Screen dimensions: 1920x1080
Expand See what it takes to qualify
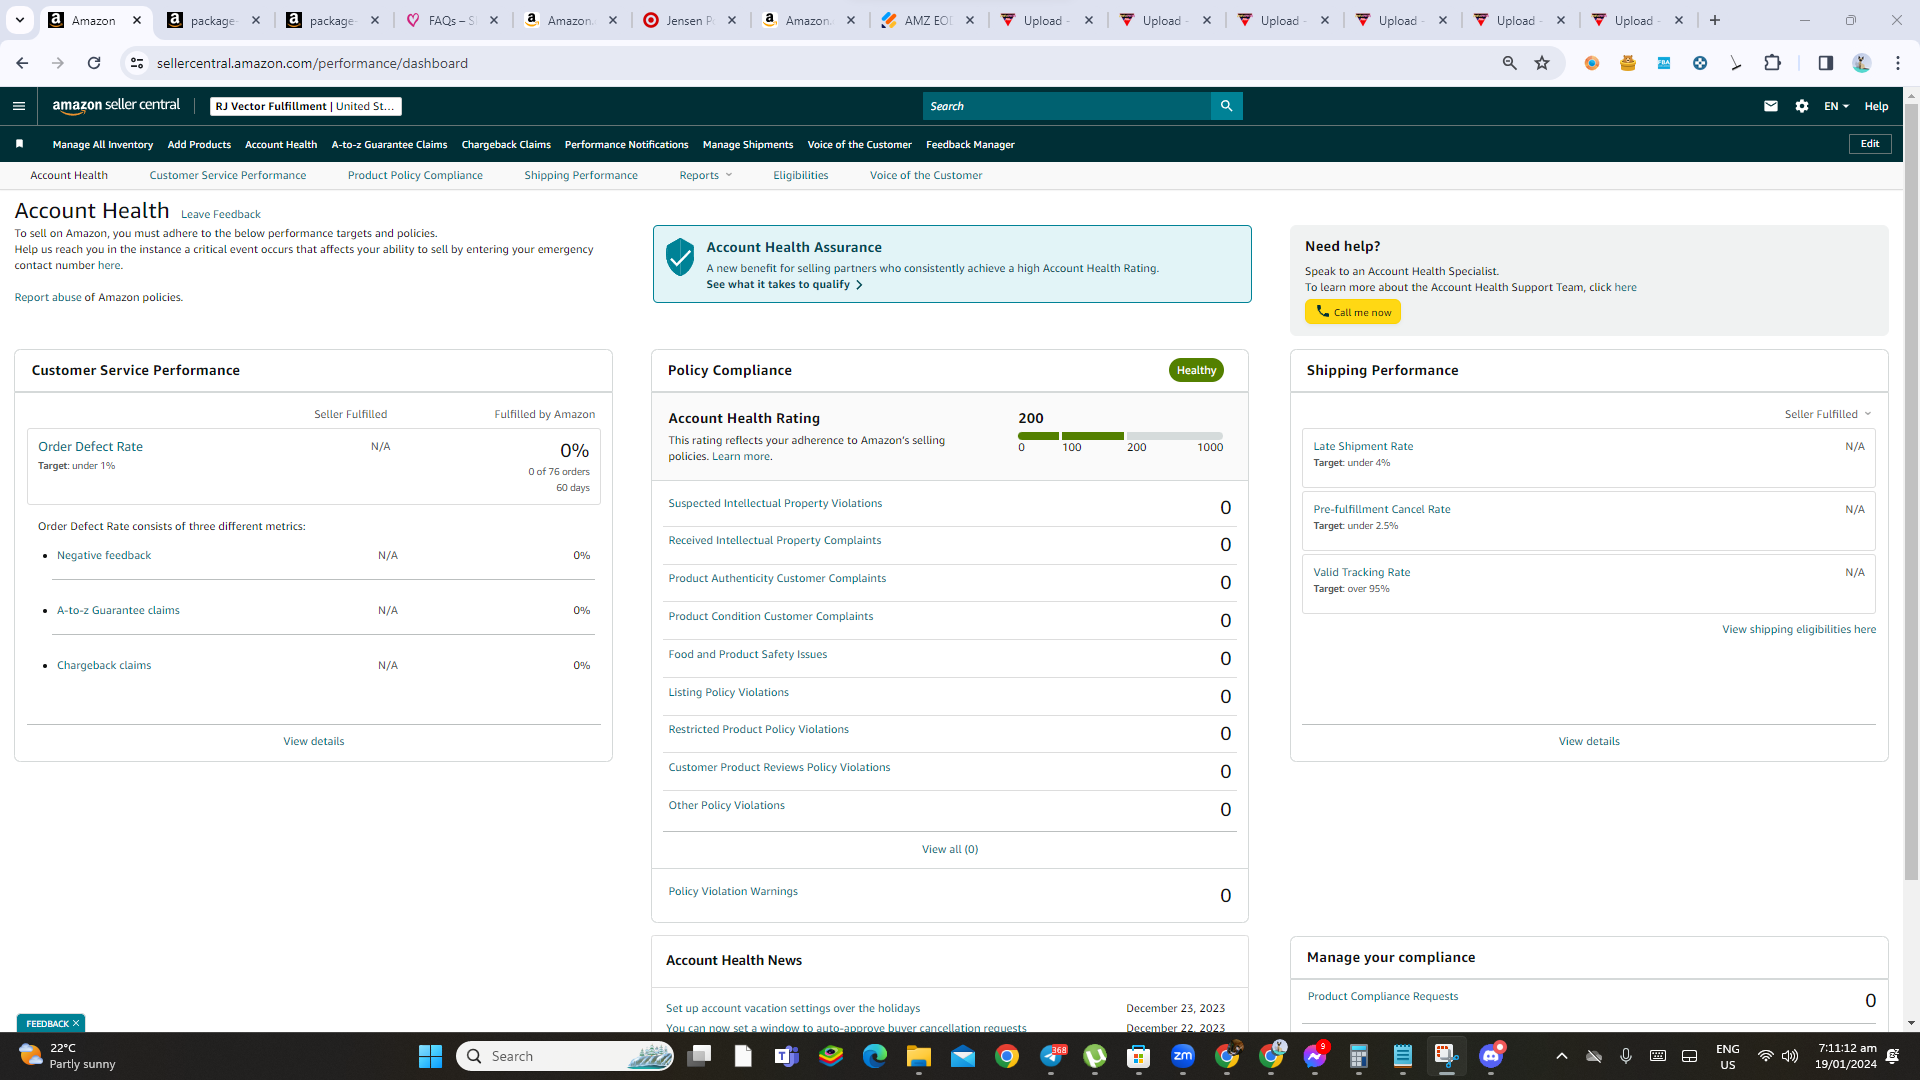point(784,285)
